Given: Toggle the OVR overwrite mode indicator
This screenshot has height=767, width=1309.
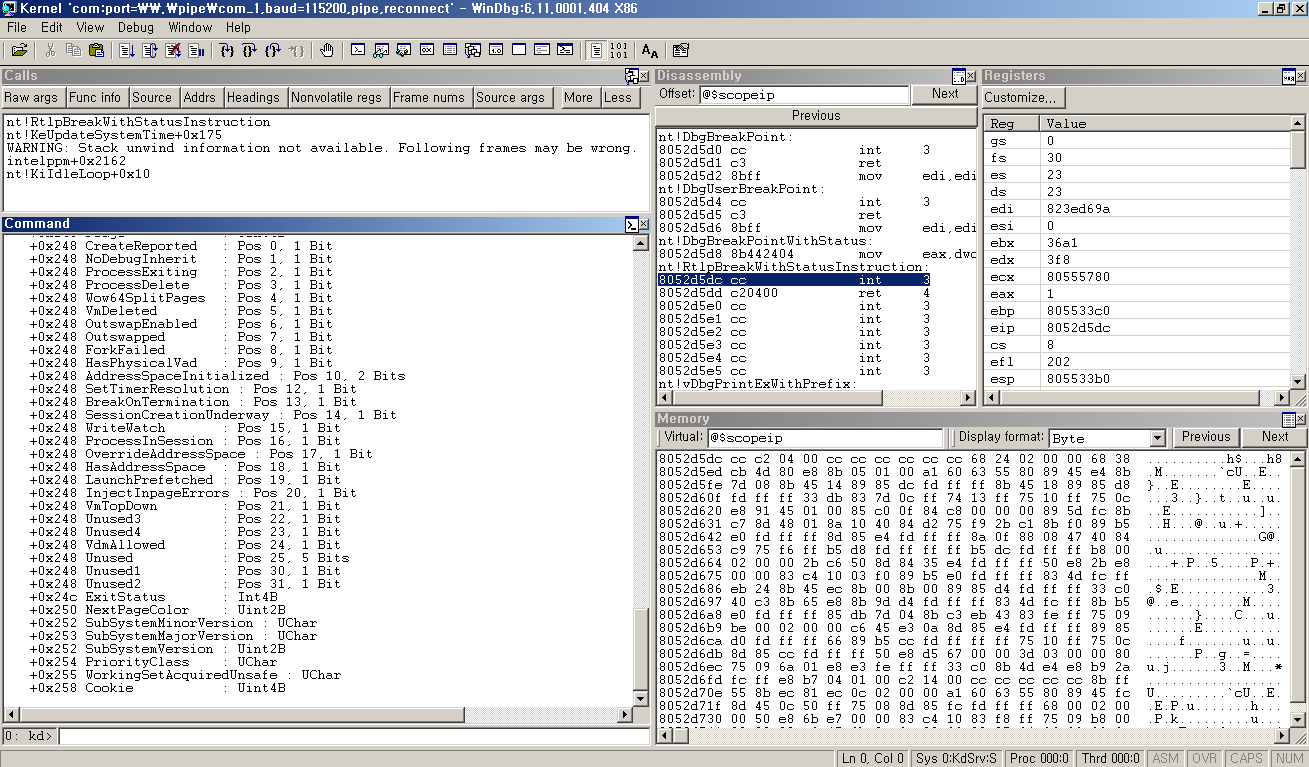Looking at the screenshot, I should 1204,758.
